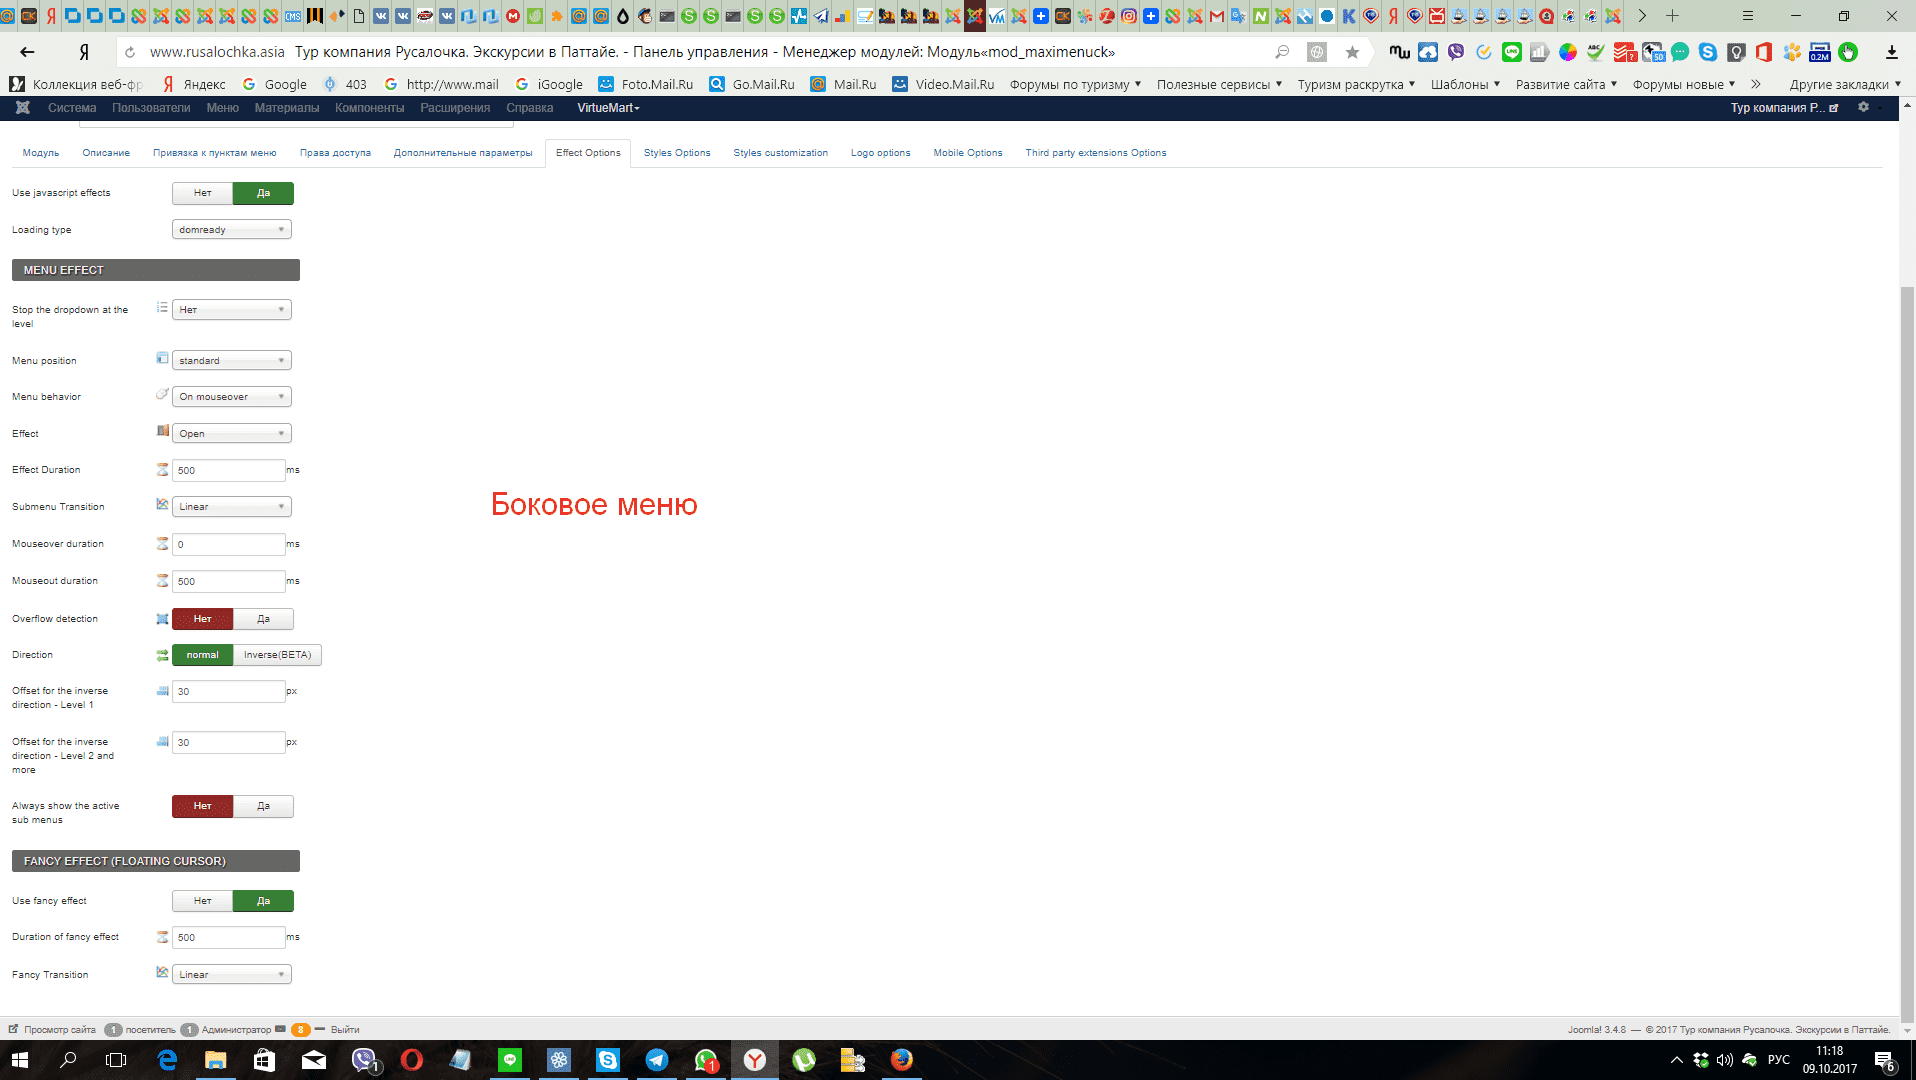This screenshot has height=1080, width=1916.
Task: Enable Overflow detection with Да
Action: [x=263, y=619]
